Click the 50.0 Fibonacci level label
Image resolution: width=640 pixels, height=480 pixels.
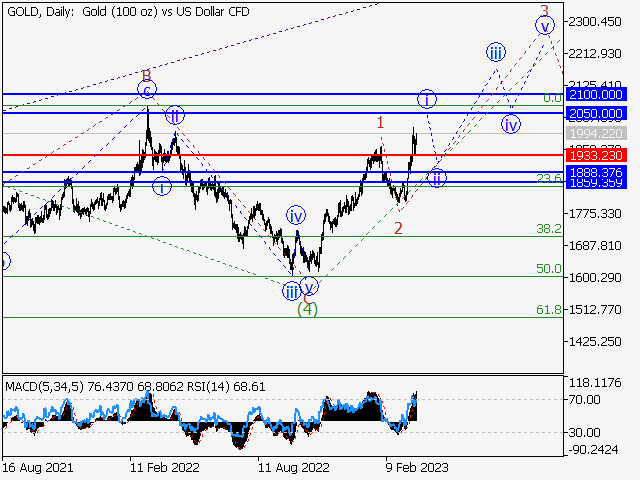548,269
